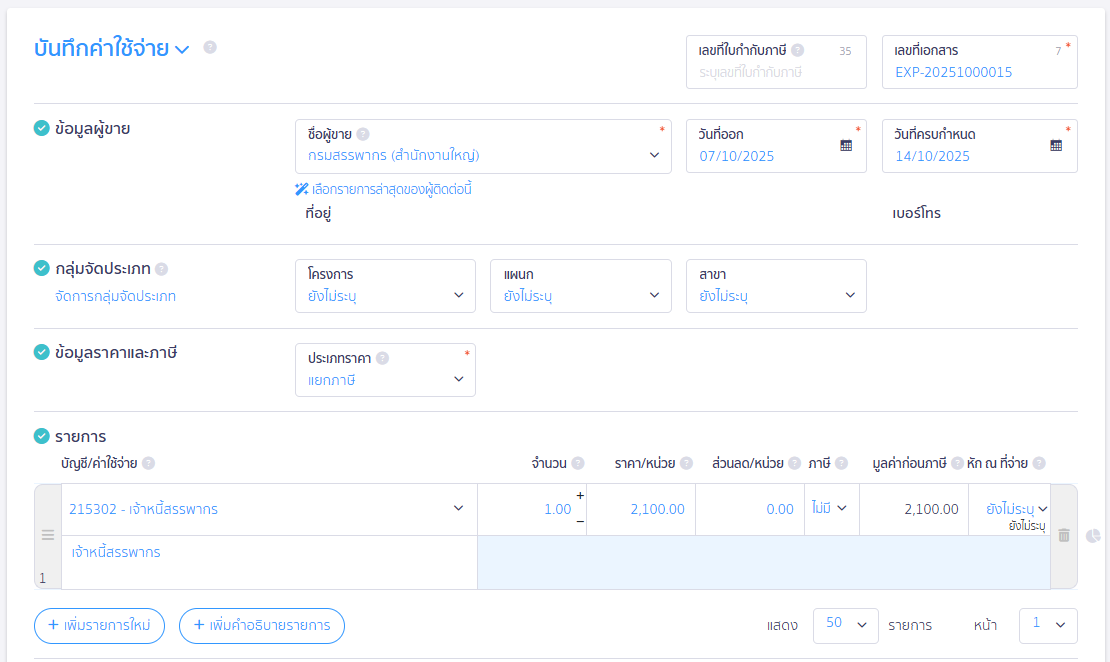Viewport: 1110px width, 662px height.
Task: Open calendar icon for วันที่ออก date
Action: point(846,145)
